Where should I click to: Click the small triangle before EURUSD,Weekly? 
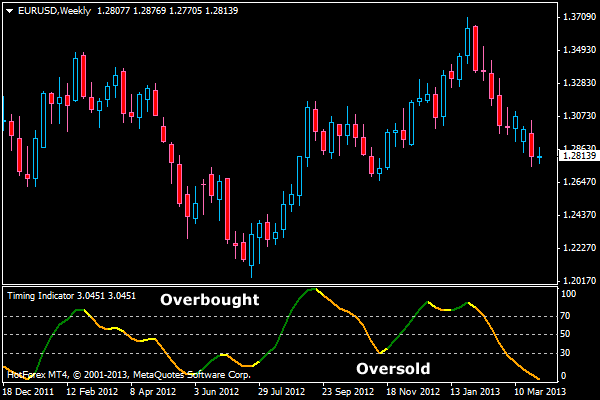point(9,10)
